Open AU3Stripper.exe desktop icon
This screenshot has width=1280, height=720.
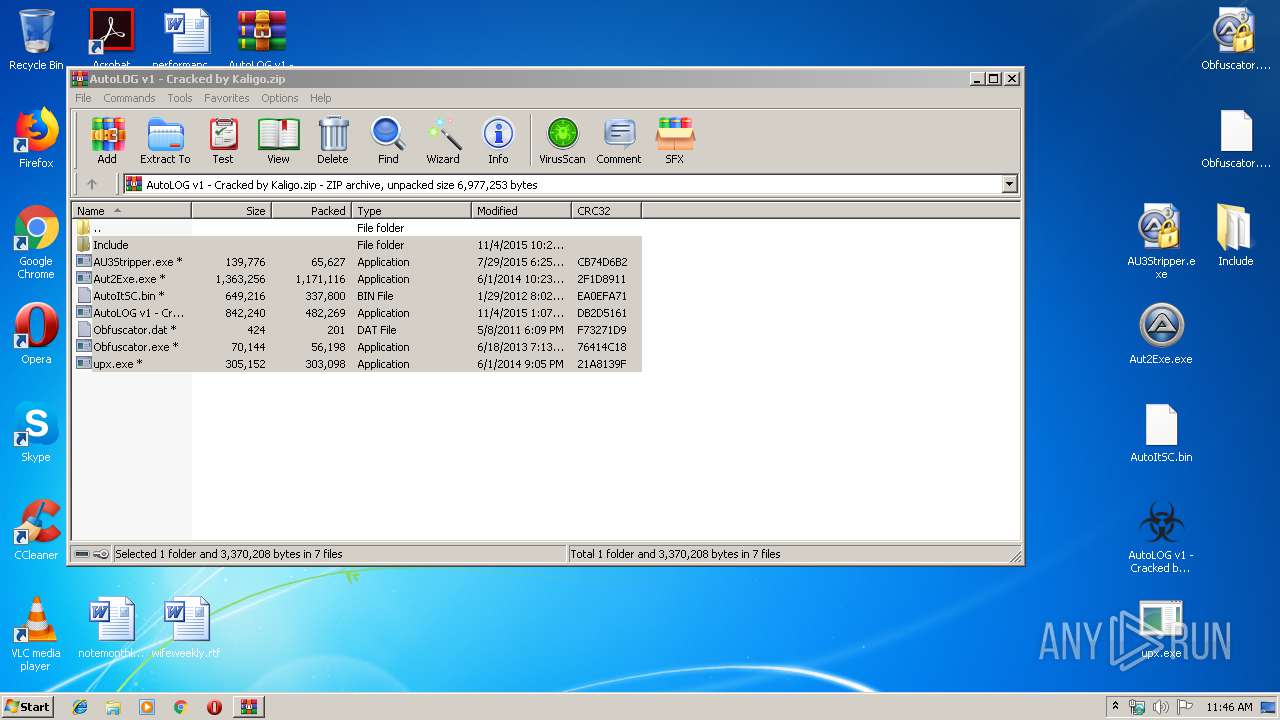coord(1161,242)
